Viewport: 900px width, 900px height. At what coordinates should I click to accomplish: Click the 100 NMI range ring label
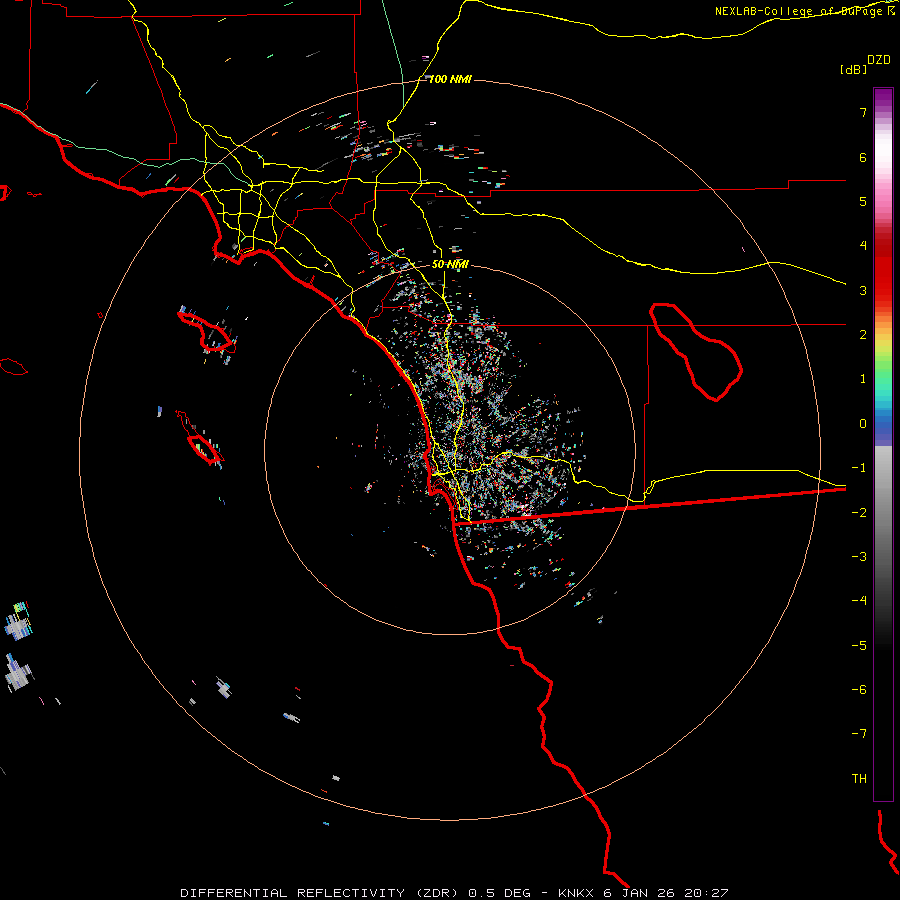[450, 79]
